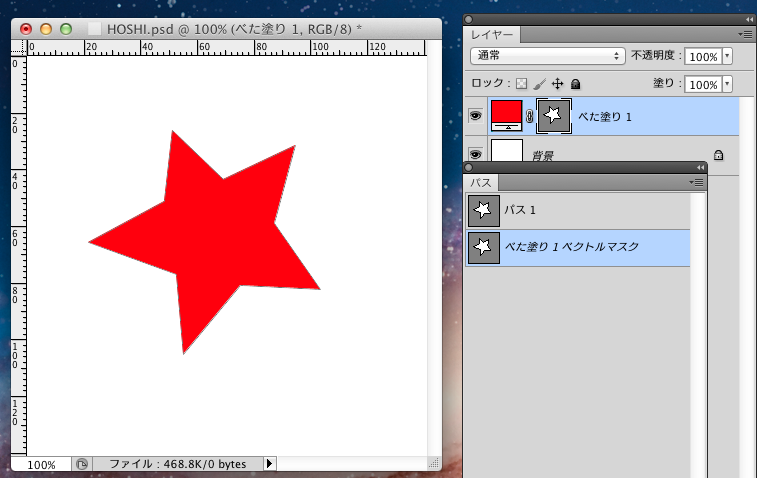Hide the べた塗り 1 layer

pyautogui.click(x=476, y=116)
